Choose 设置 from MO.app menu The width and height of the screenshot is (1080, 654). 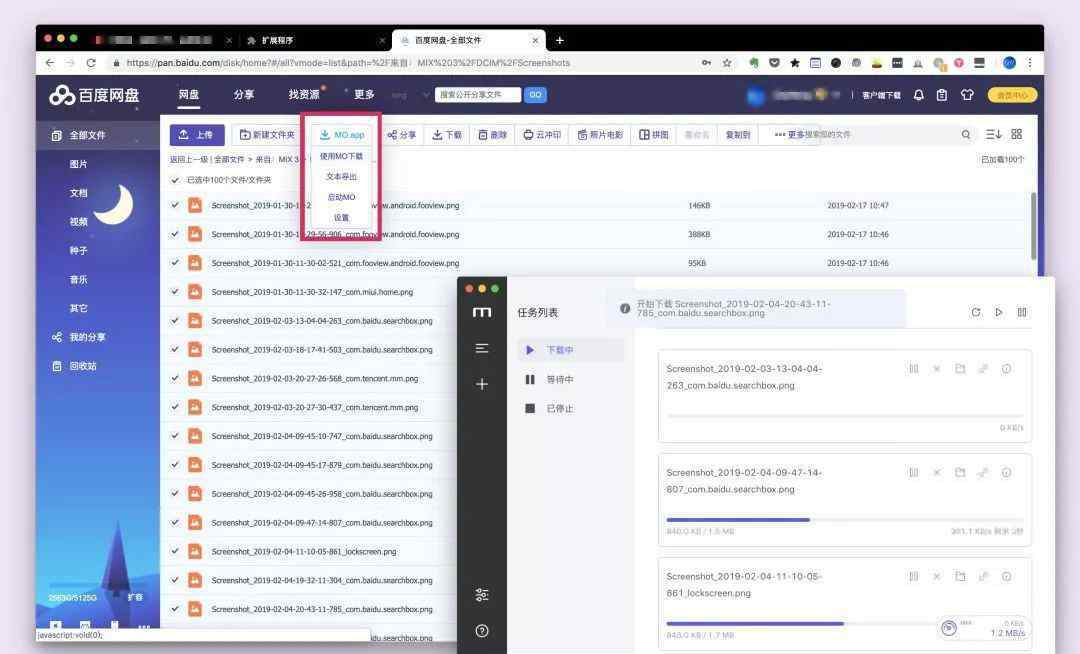click(342, 218)
